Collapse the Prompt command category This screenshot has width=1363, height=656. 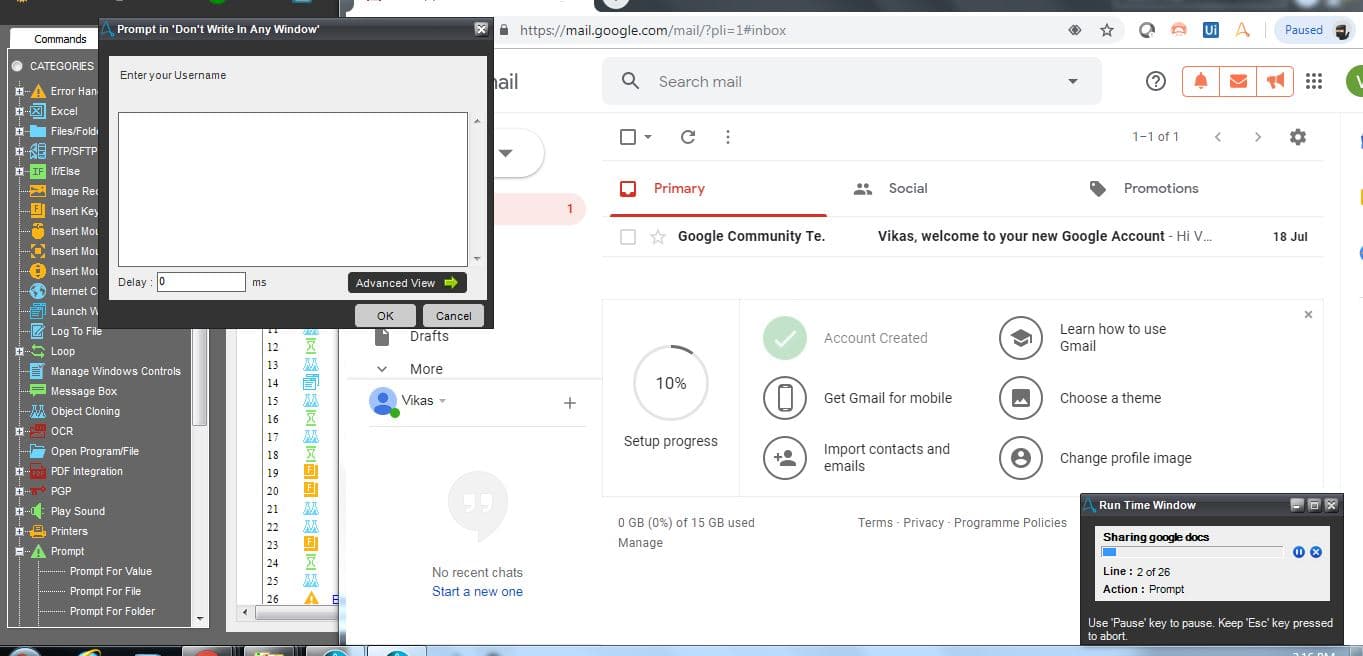point(19,551)
